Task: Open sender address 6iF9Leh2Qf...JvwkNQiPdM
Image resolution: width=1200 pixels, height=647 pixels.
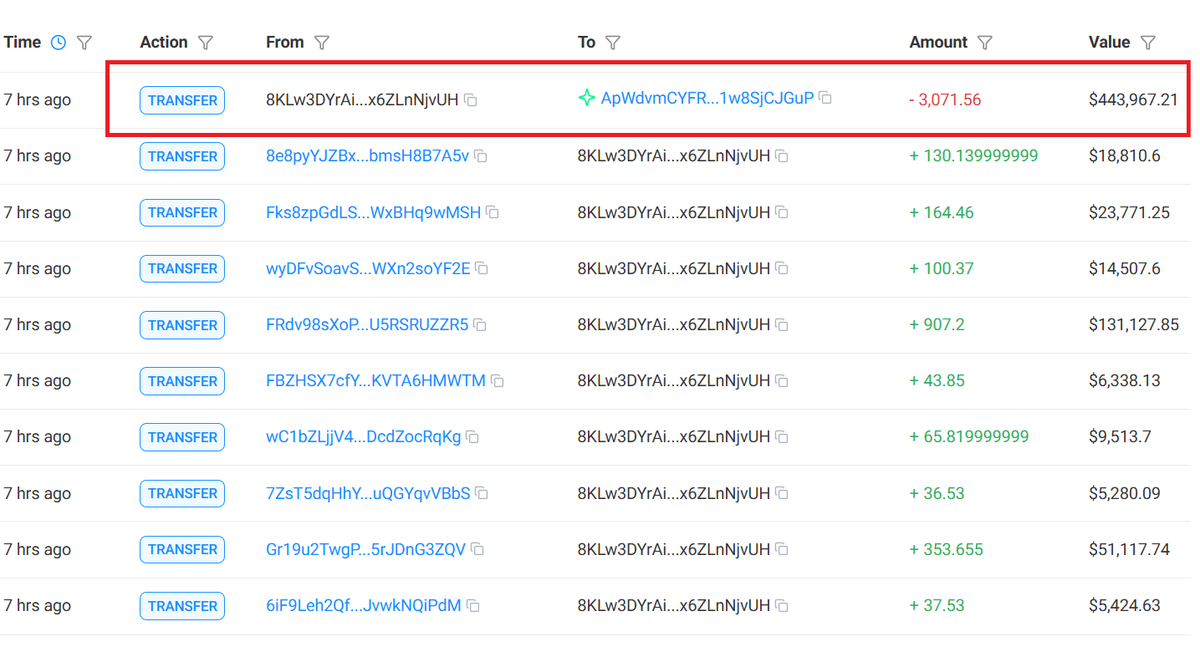Action: tap(364, 606)
